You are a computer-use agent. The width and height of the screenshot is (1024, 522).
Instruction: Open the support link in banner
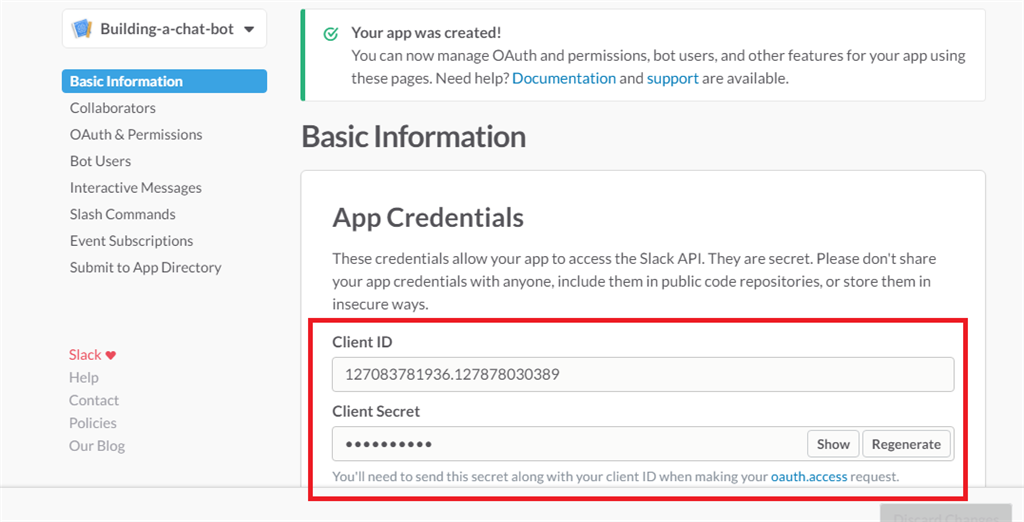coord(672,78)
